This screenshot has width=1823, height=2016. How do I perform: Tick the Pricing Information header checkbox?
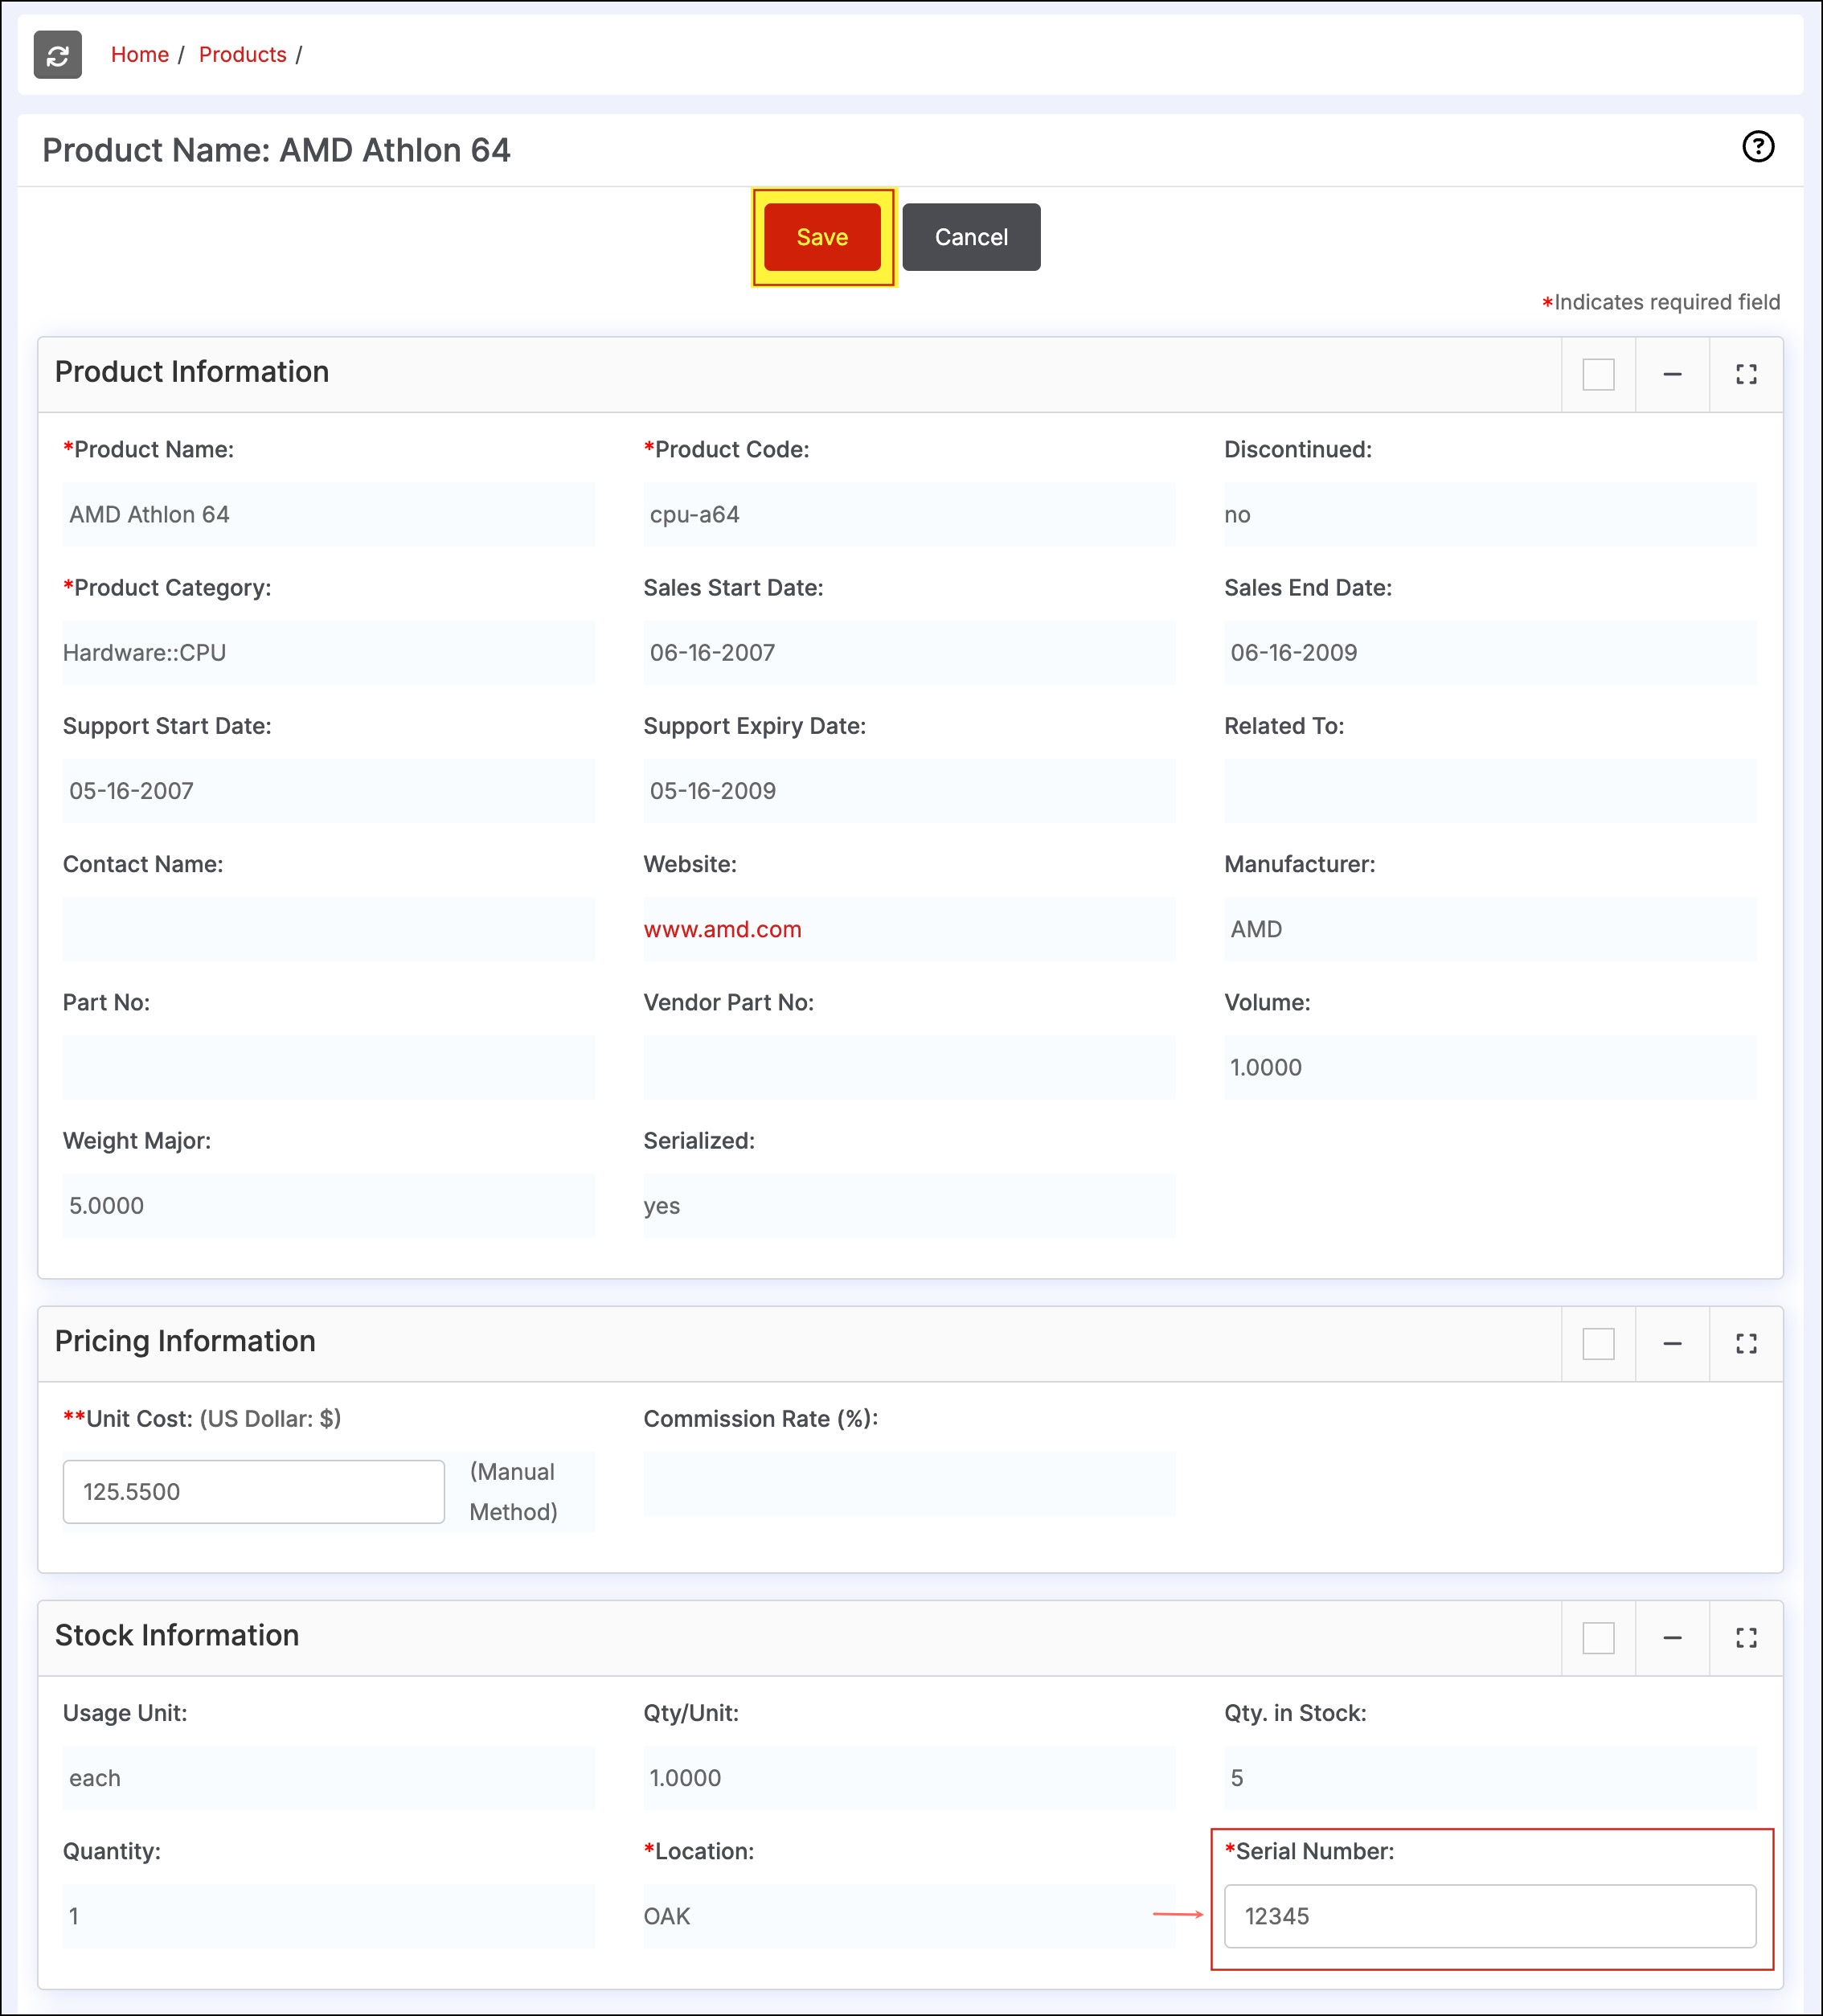[1598, 1344]
